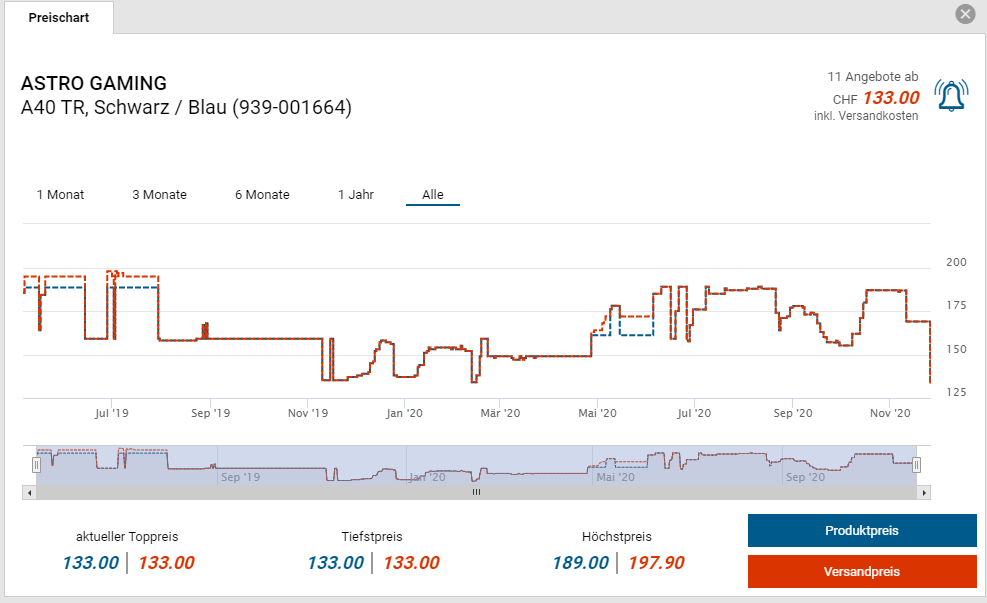The height and width of the screenshot is (603, 987).
Task: Click the scrollbar right arrow
Action: [x=924, y=492]
